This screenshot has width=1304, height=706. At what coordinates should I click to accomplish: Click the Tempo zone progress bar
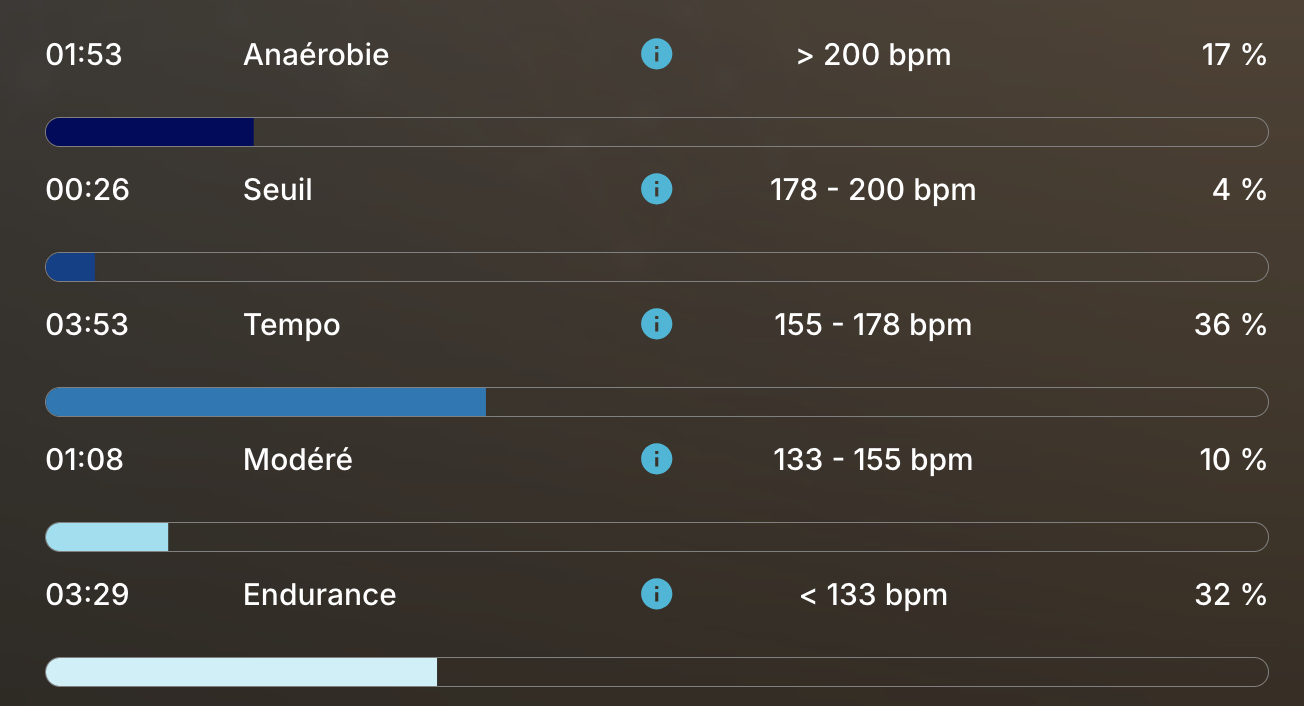point(657,402)
